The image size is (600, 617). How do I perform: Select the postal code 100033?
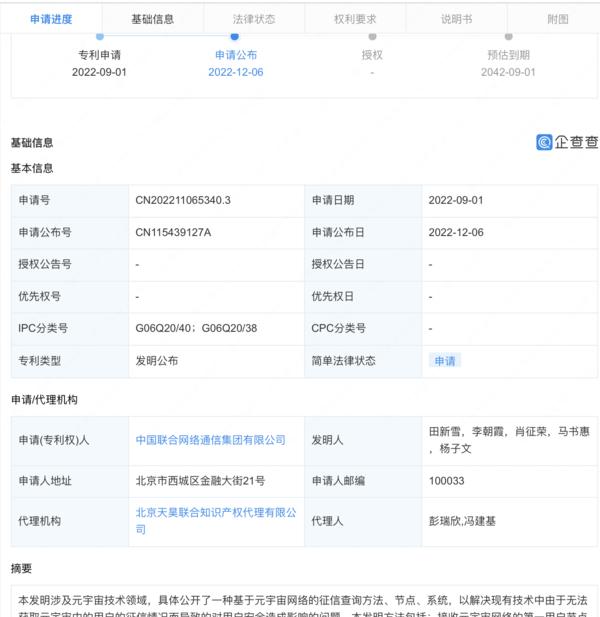[447, 480]
